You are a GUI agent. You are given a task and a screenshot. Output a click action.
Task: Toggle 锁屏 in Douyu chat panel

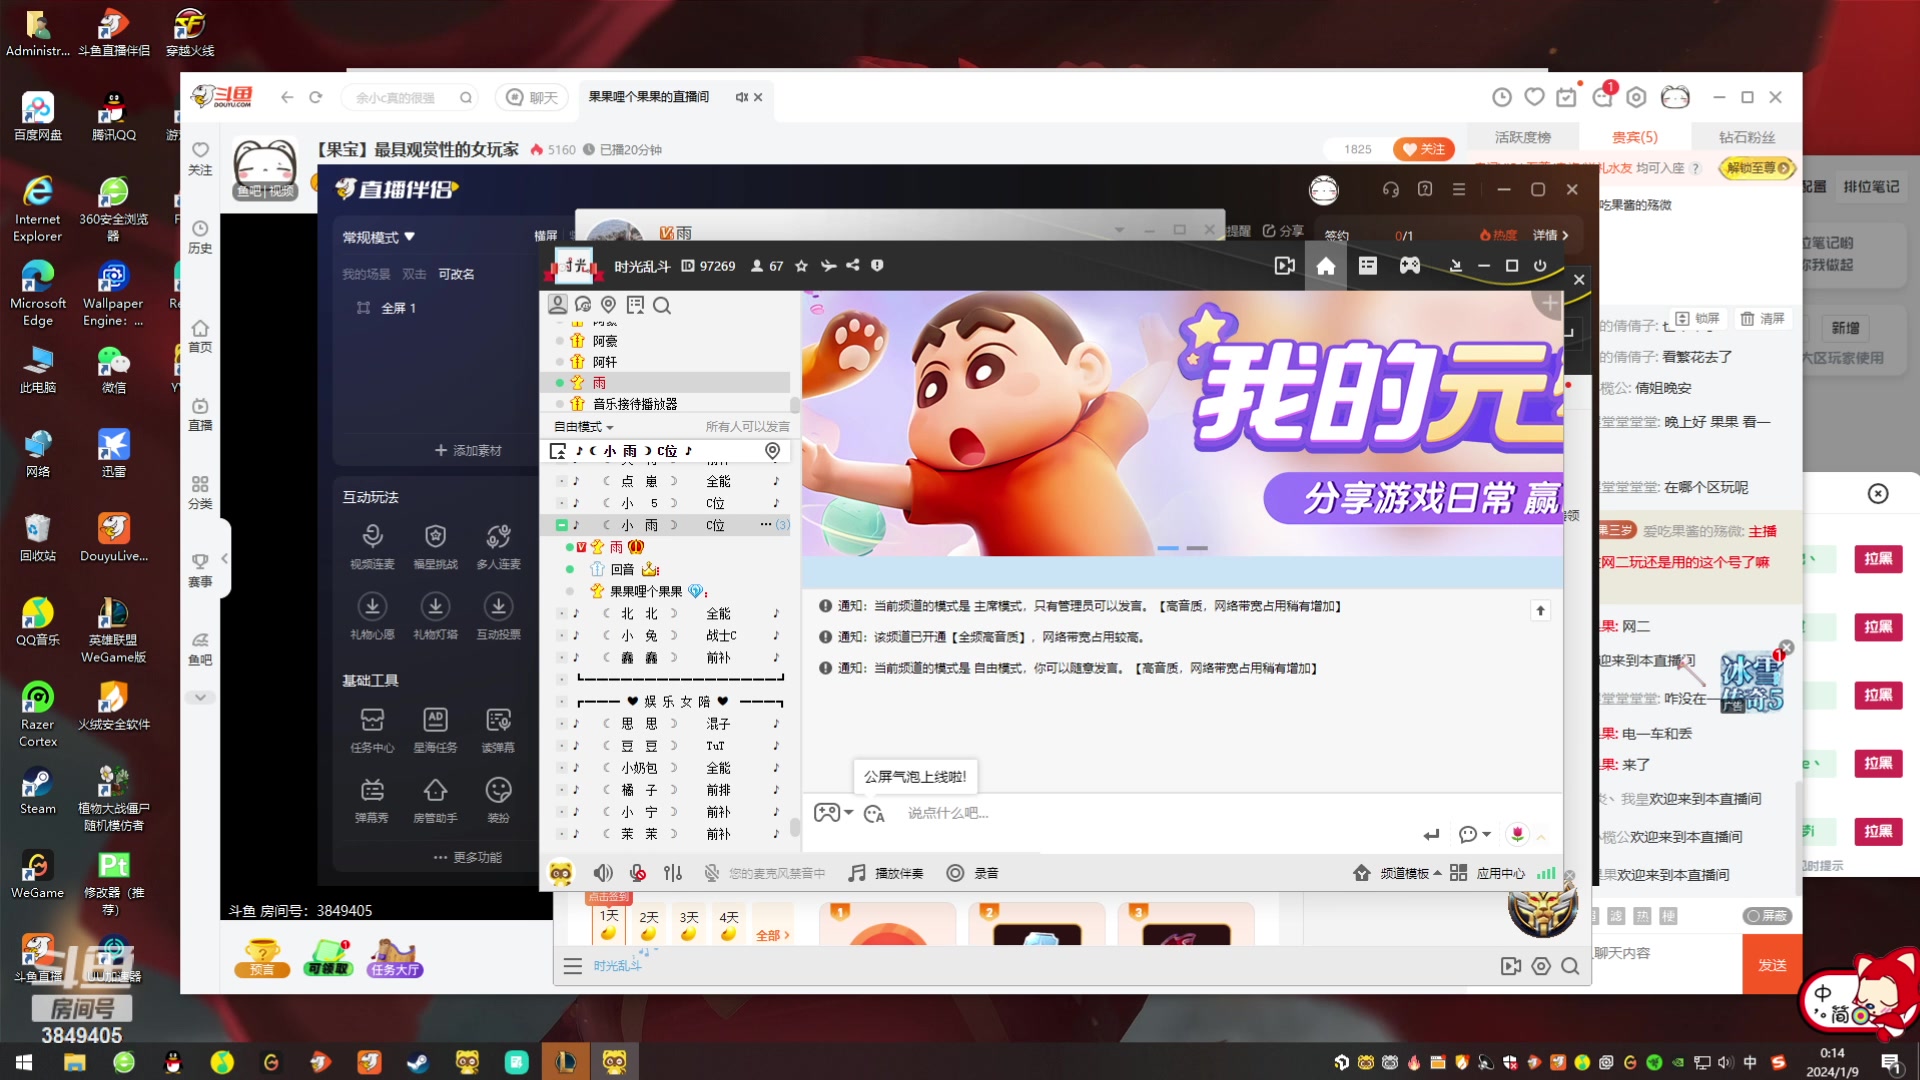click(x=1697, y=318)
